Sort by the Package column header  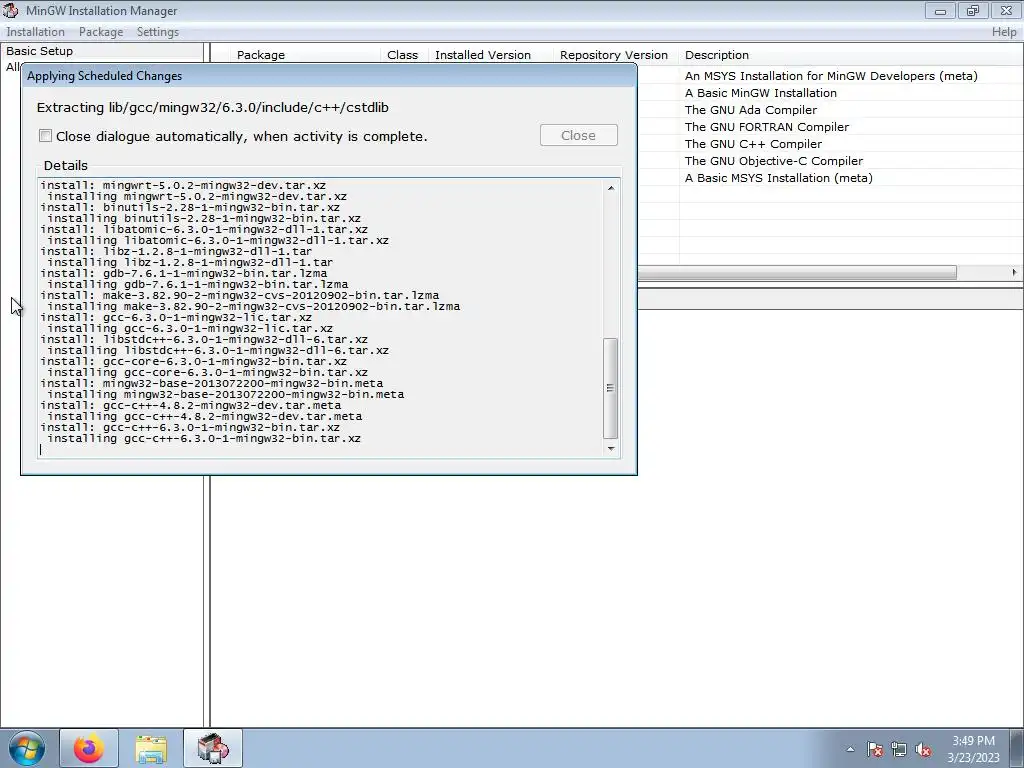[261, 55]
